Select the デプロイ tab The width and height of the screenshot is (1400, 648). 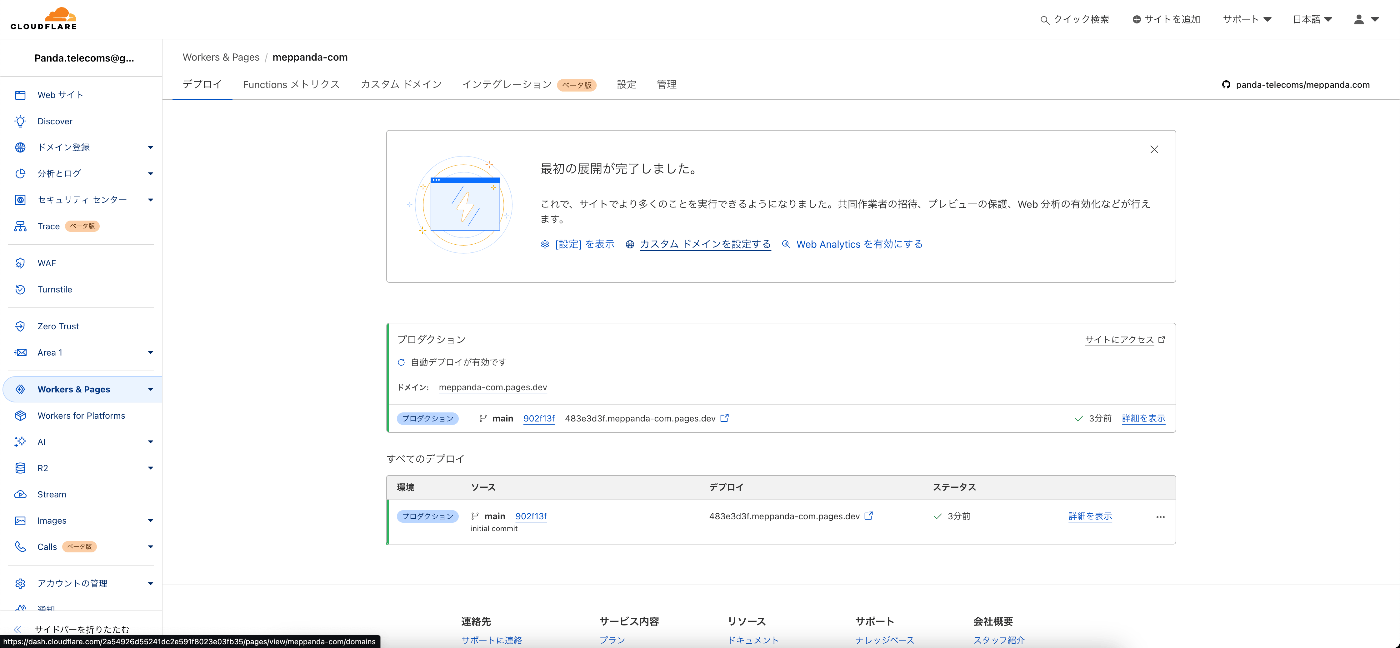(202, 85)
